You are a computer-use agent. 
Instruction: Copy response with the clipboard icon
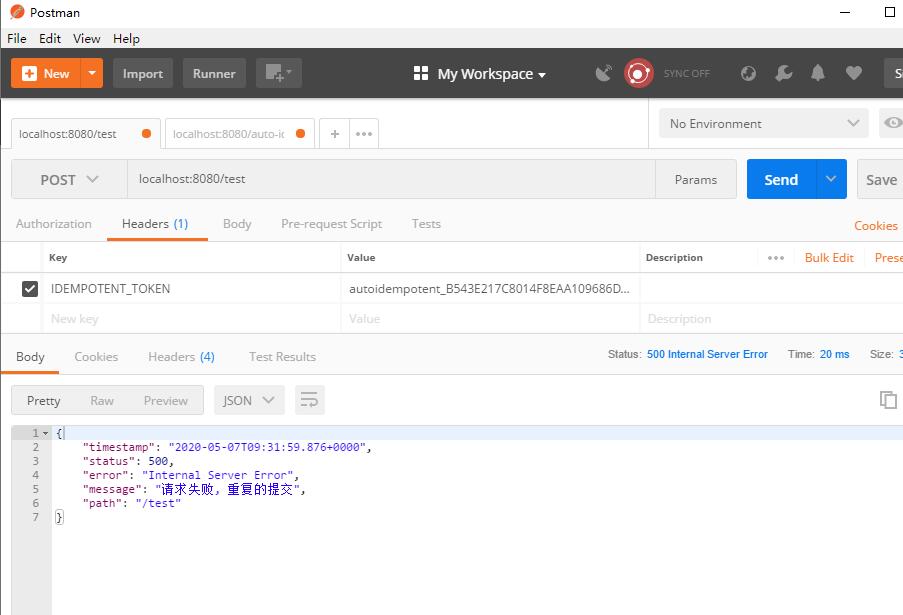click(888, 400)
